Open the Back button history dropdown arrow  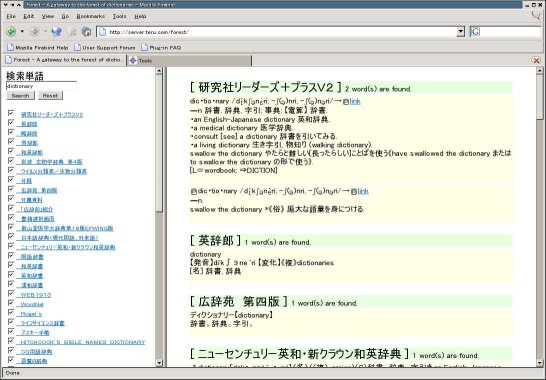point(22,32)
